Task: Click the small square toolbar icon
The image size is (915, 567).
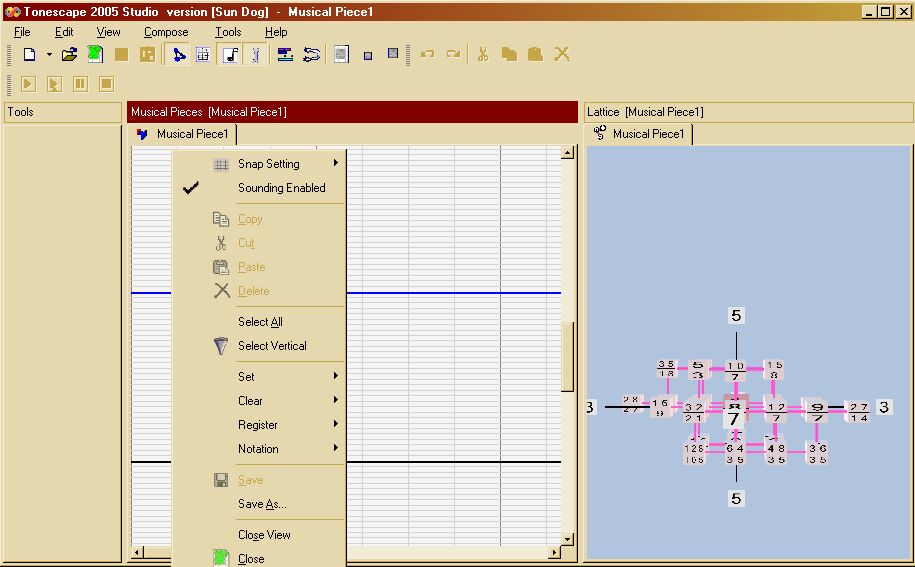Action: coord(368,56)
